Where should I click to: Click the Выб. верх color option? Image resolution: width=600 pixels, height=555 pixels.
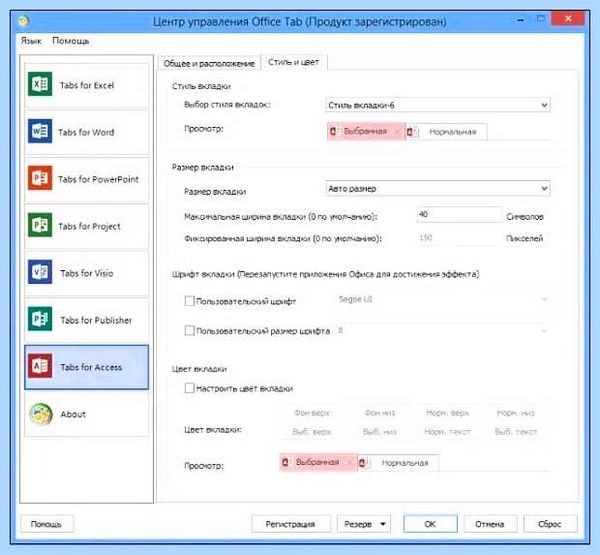(311, 432)
